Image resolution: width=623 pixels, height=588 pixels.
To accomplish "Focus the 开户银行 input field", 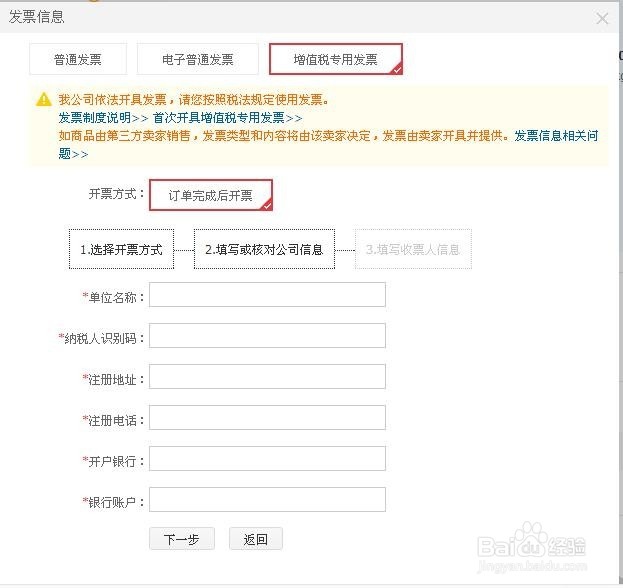I will pyautogui.click(x=267, y=458).
